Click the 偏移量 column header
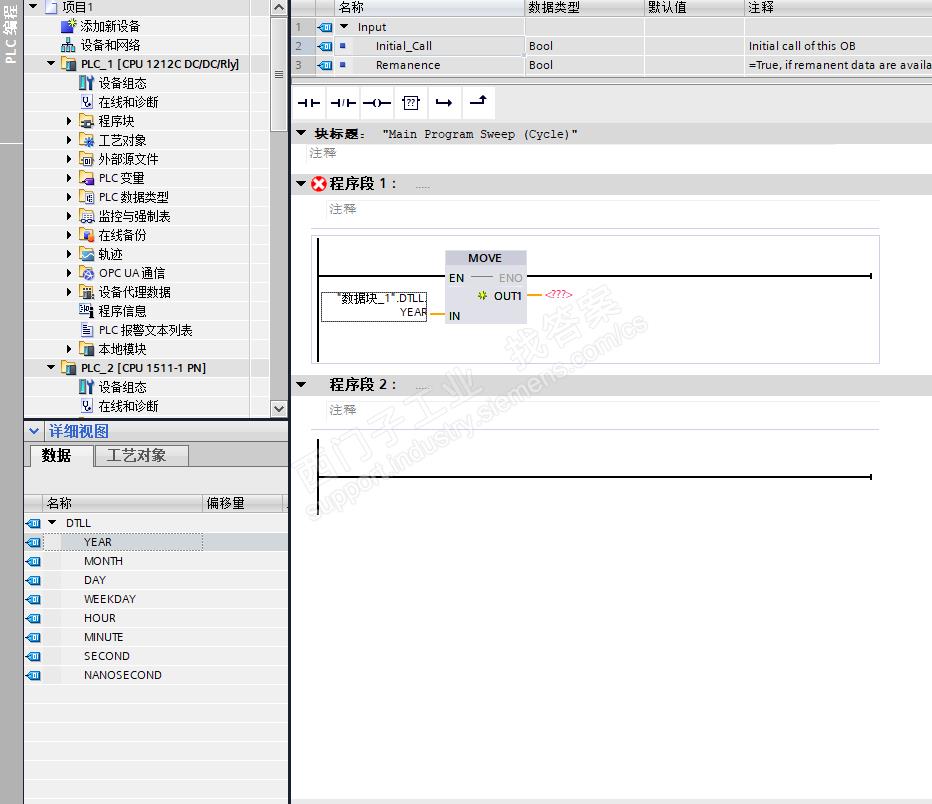This screenshot has height=804, width=932. click(x=243, y=503)
